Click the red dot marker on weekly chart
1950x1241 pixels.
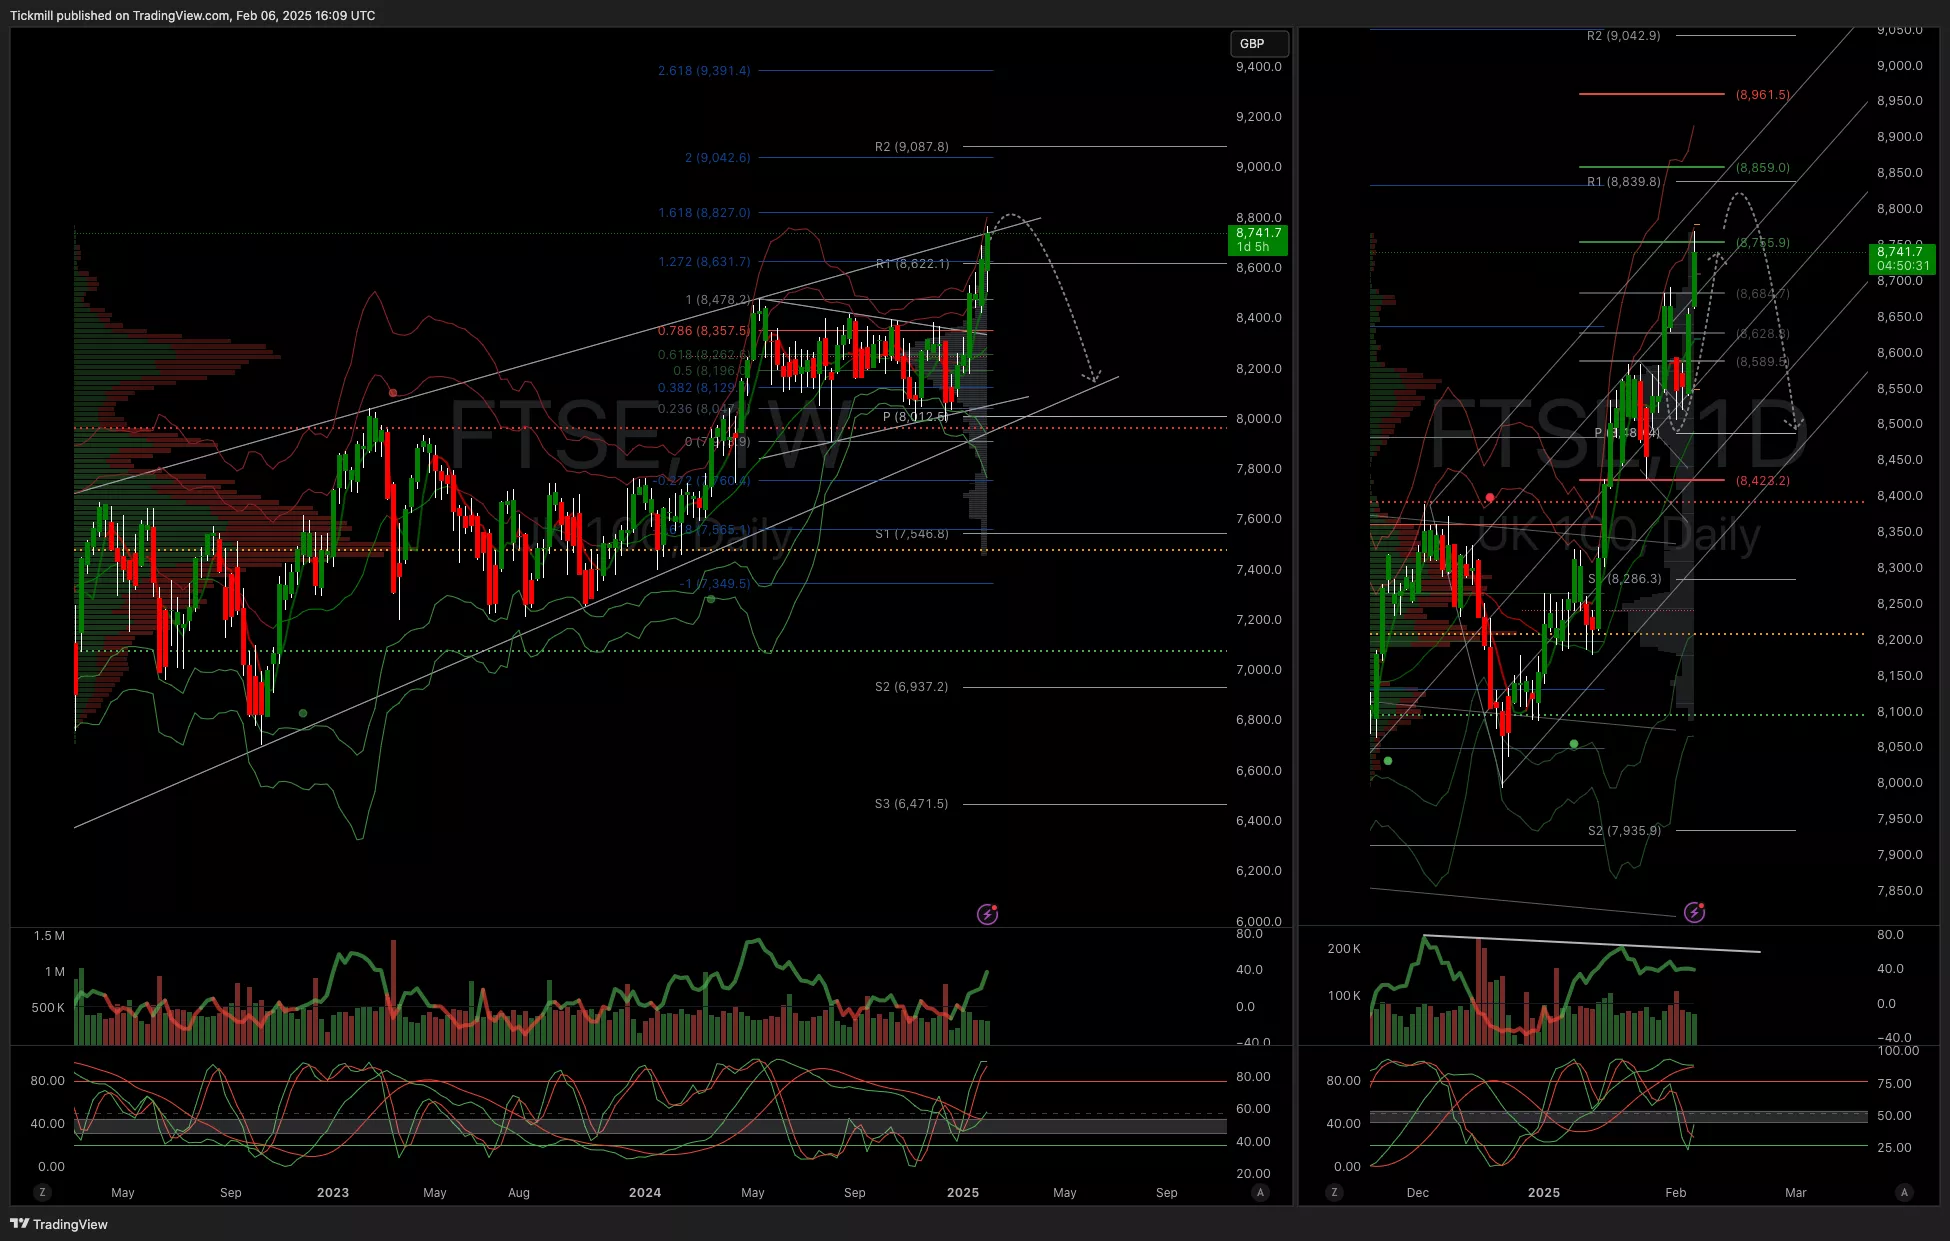click(x=393, y=393)
